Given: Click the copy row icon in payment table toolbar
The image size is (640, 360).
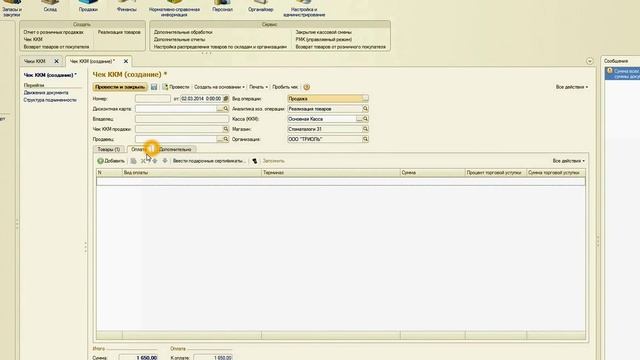Looking at the screenshot, I should pos(133,161).
